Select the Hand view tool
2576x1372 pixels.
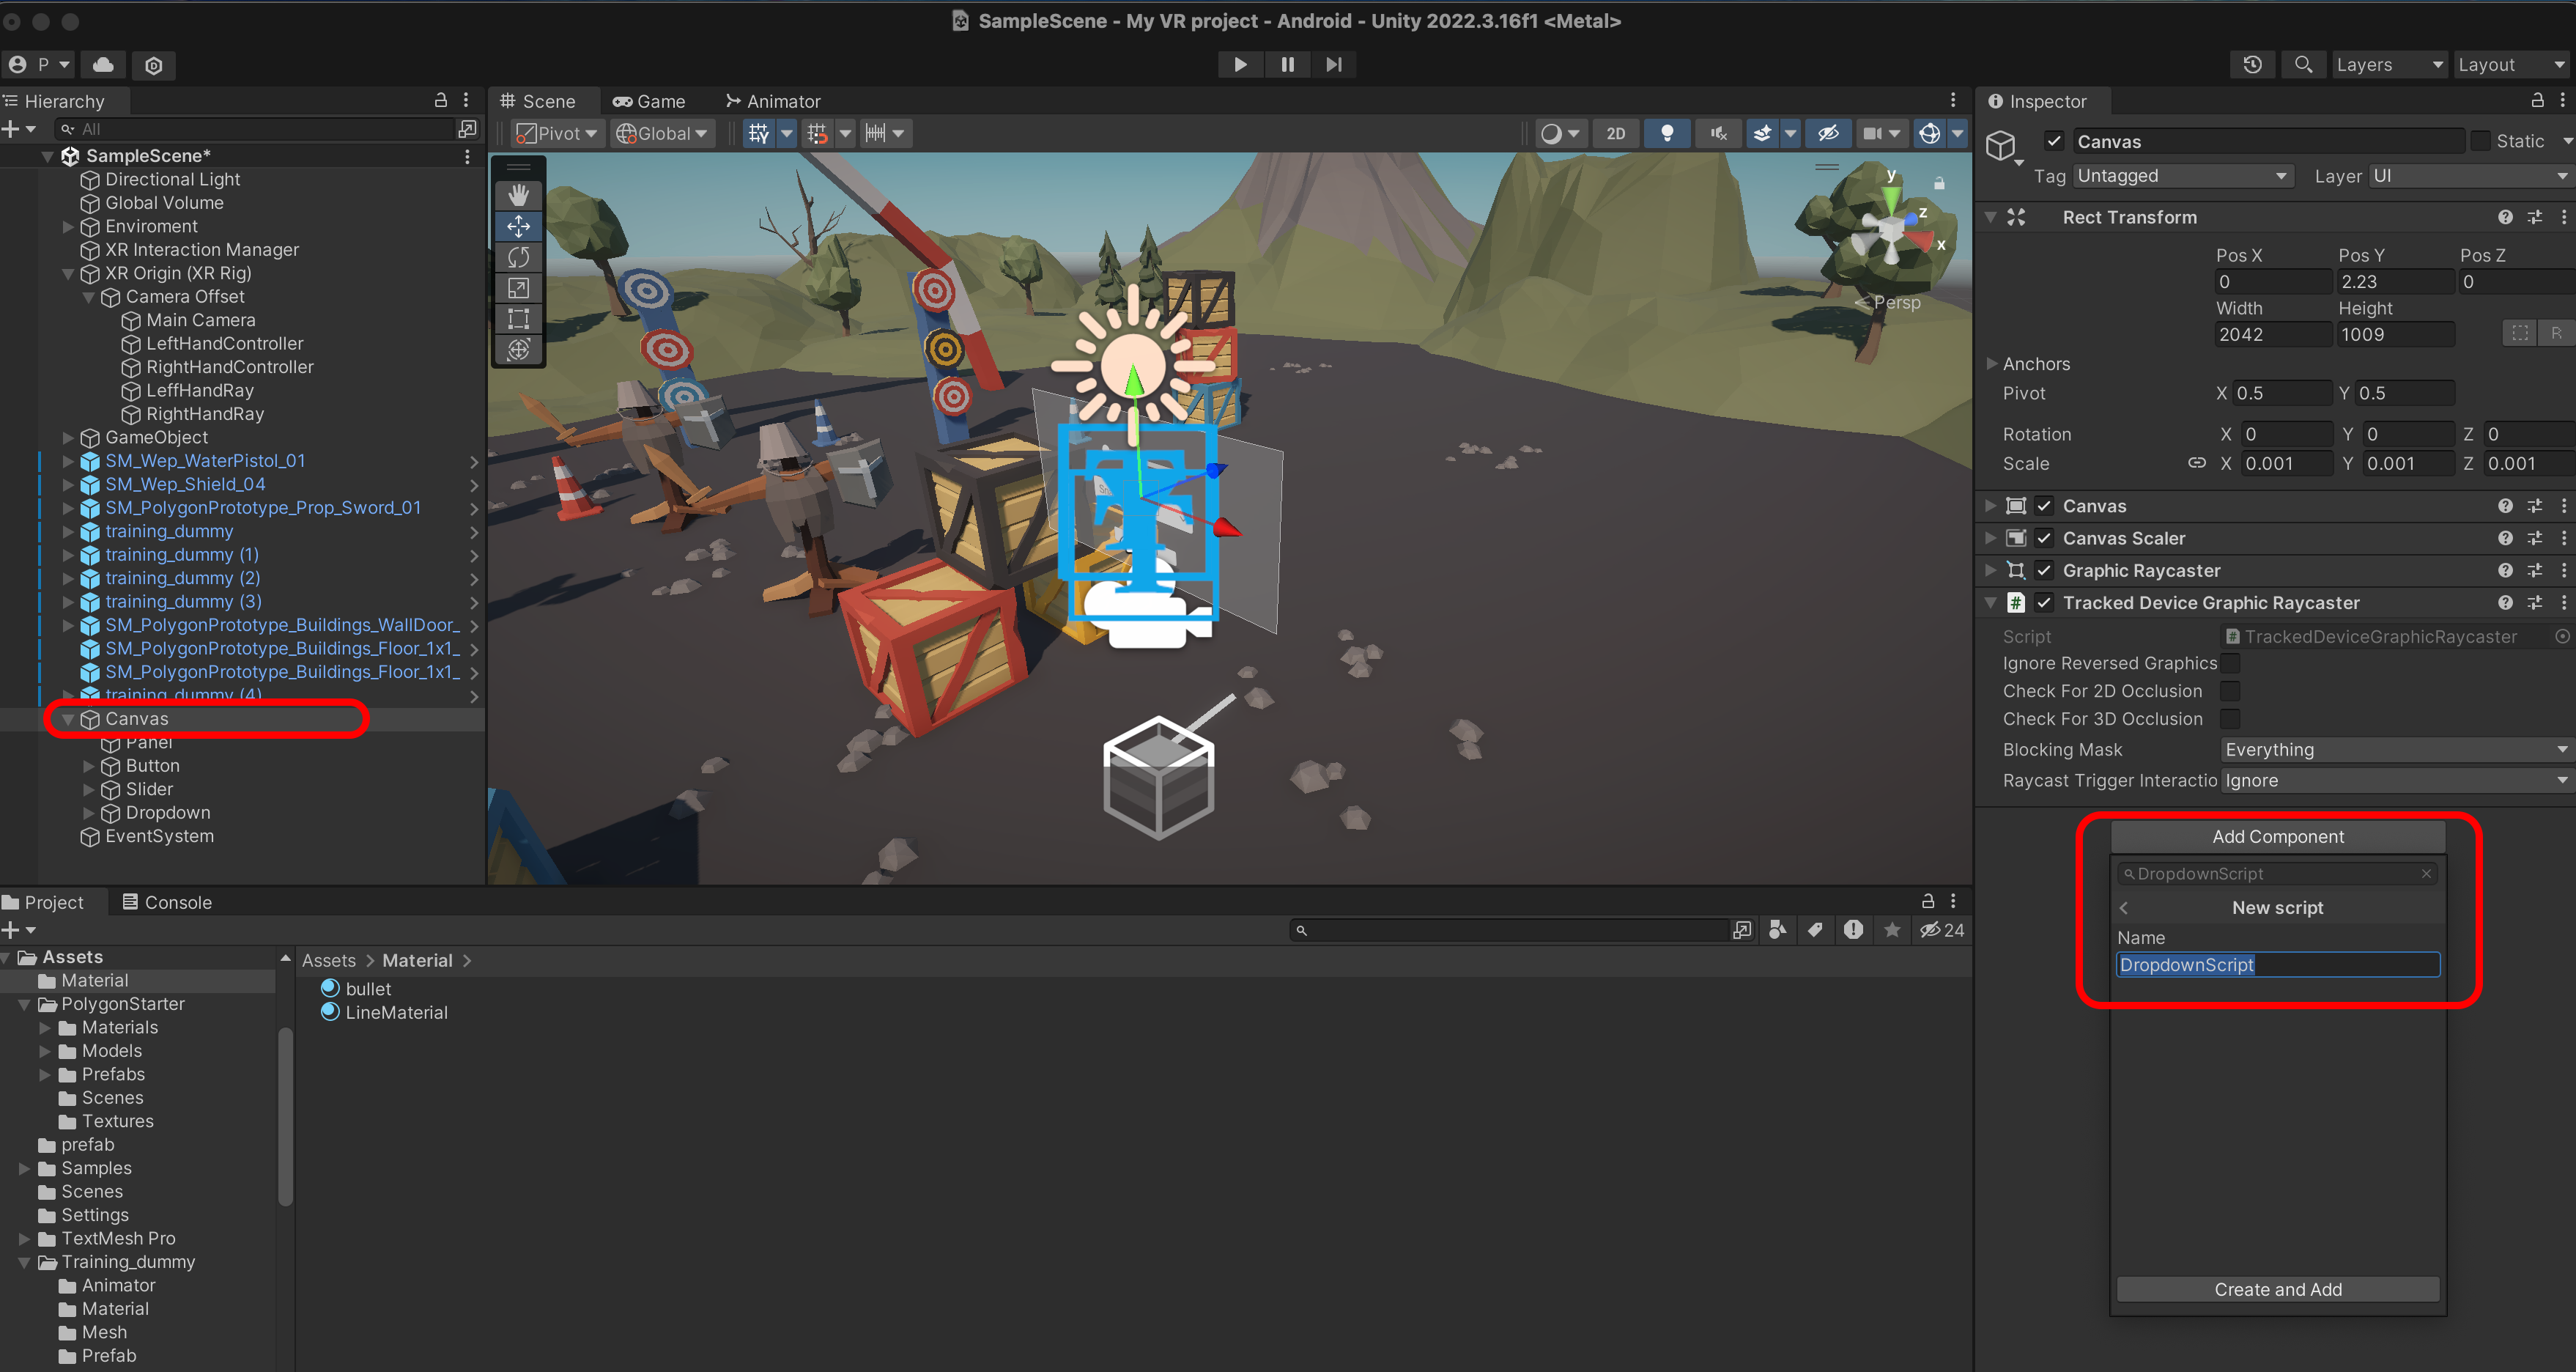(518, 195)
